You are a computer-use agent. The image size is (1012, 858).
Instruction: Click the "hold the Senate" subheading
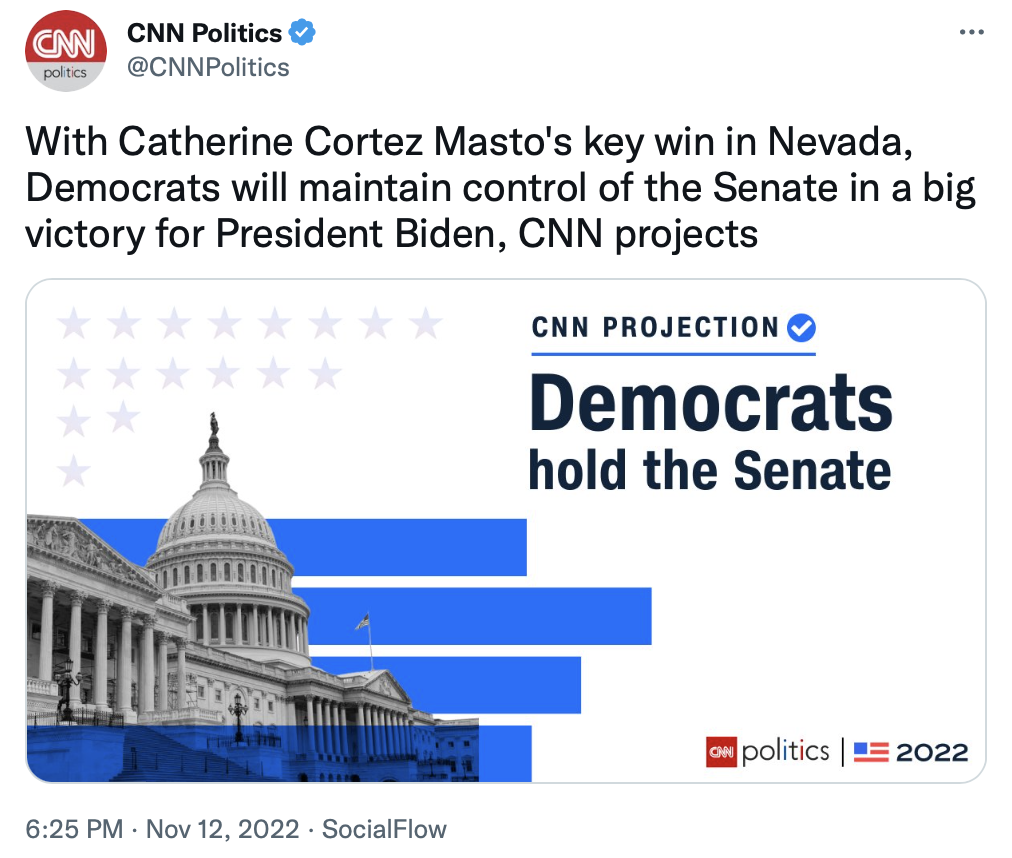pos(709,470)
